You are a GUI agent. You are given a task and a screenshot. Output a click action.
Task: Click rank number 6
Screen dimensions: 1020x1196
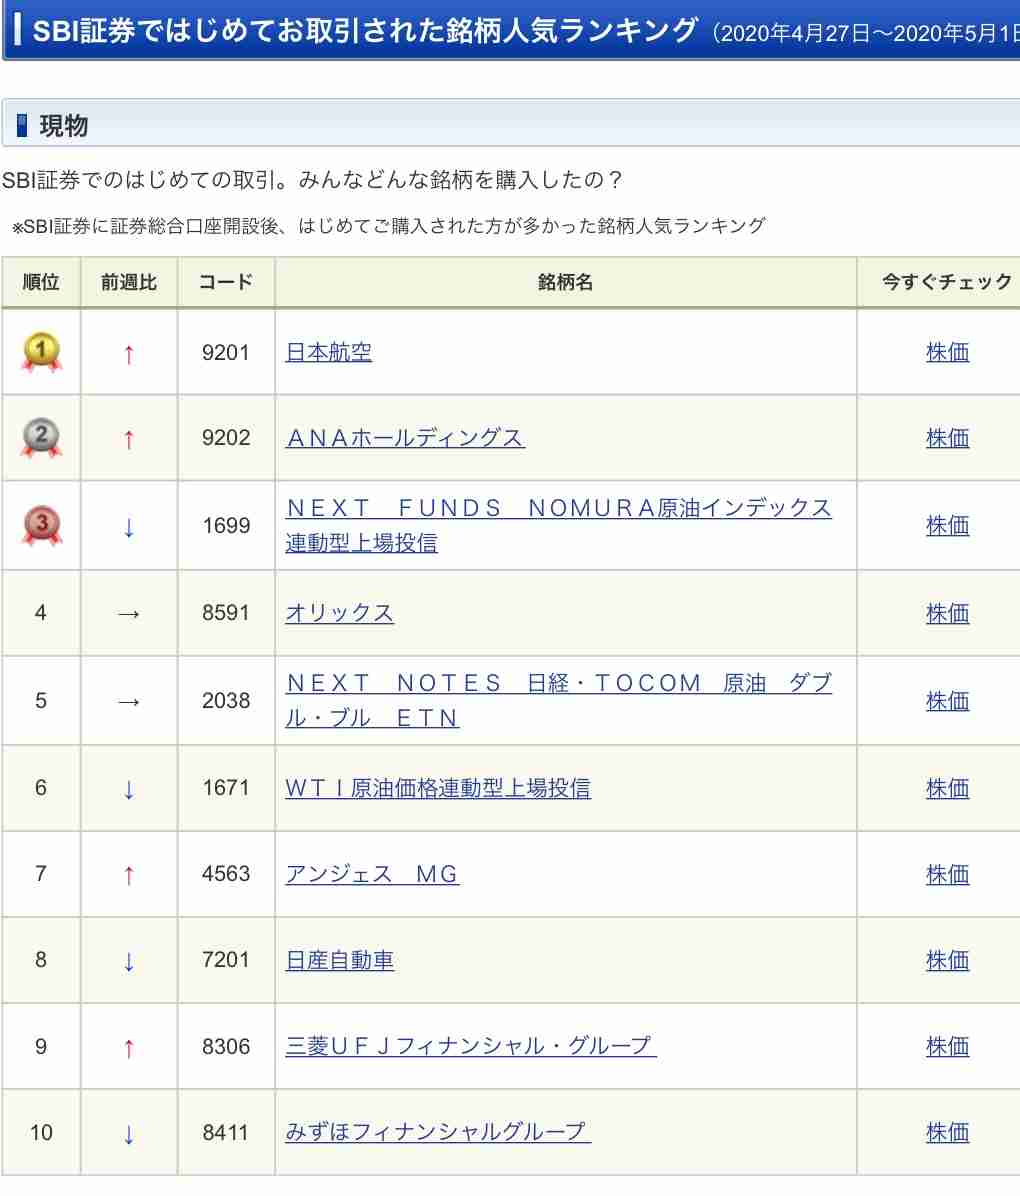(41, 787)
